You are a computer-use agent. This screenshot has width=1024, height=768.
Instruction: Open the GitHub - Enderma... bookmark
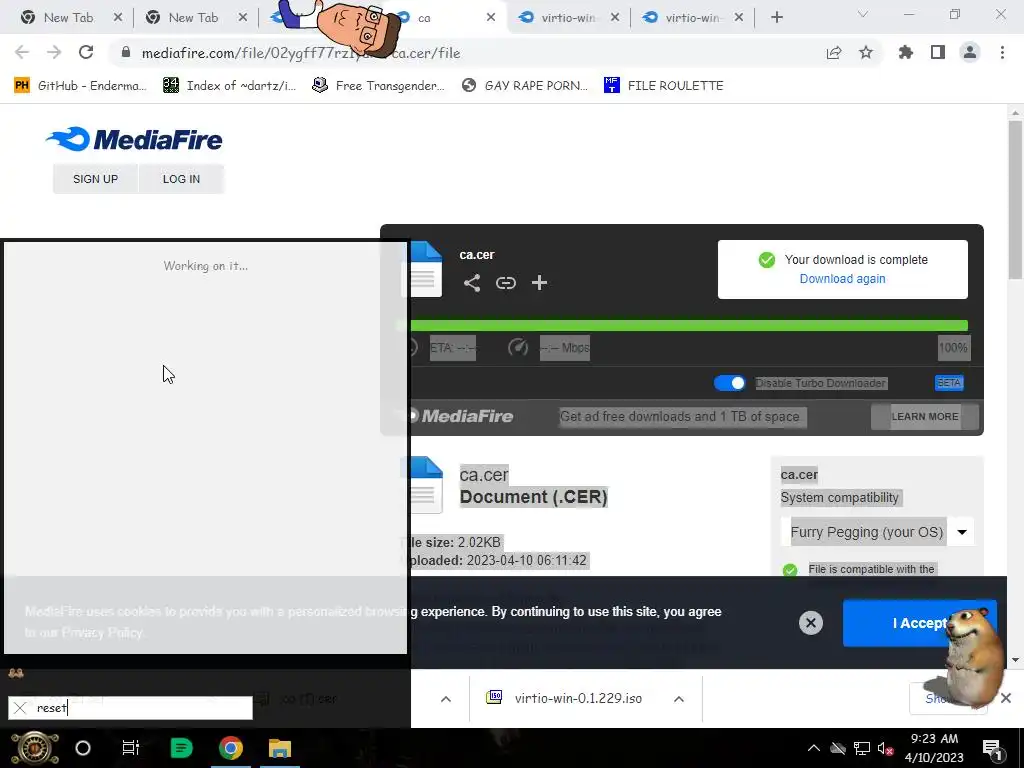[80, 86]
